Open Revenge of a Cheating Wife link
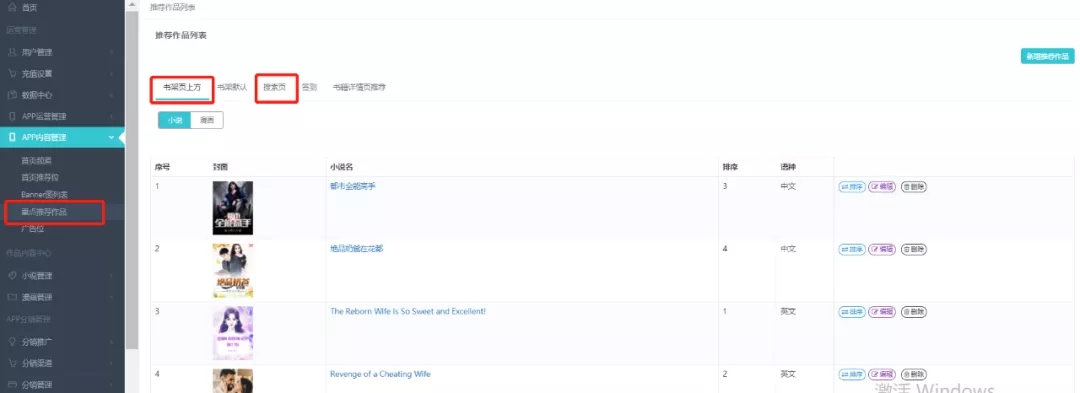 coord(380,374)
